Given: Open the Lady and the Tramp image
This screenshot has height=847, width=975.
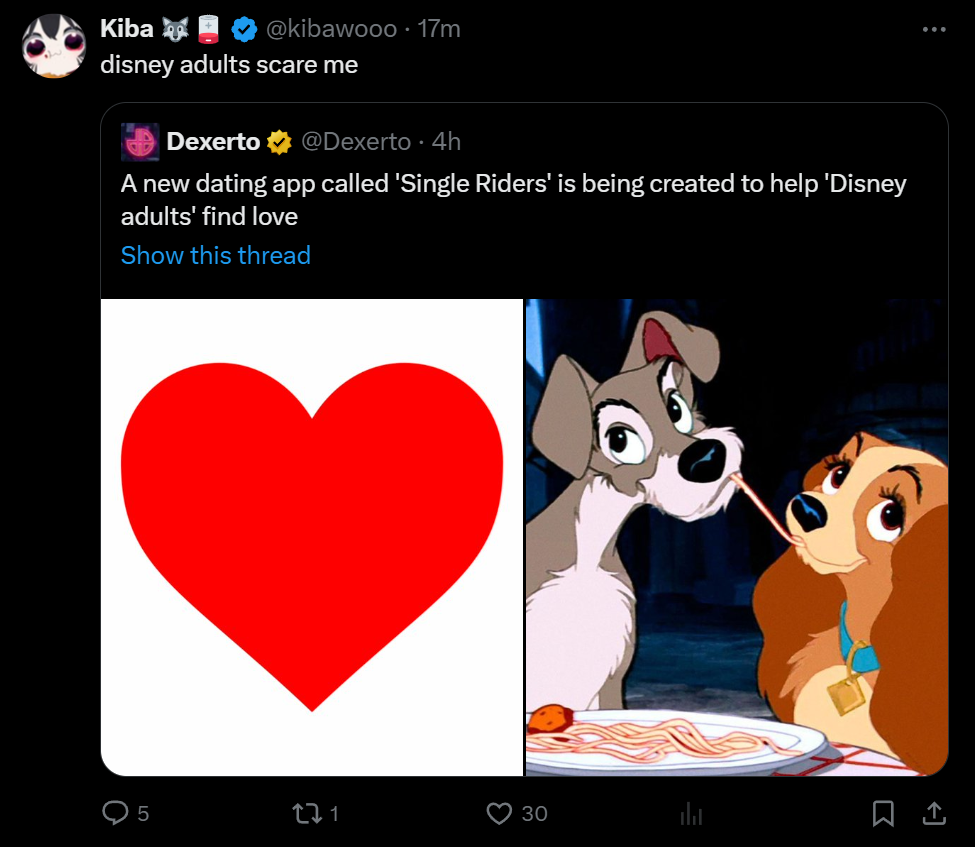Looking at the screenshot, I should click(737, 537).
